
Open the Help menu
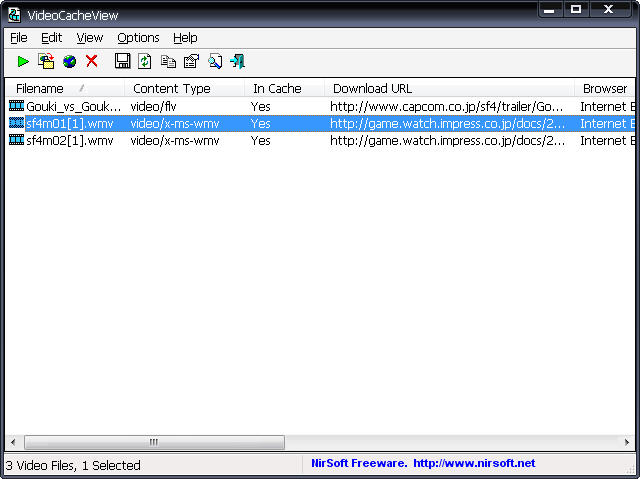pos(185,38)
